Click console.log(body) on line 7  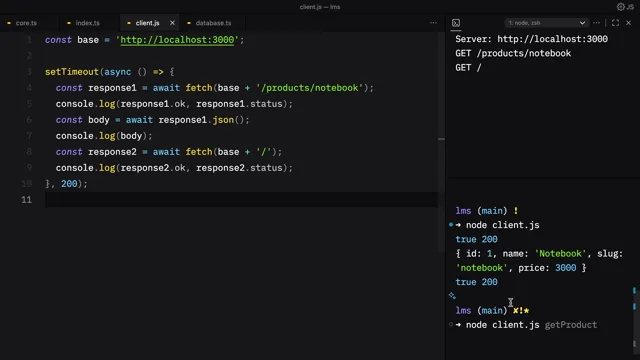click(x=104, y=136)
